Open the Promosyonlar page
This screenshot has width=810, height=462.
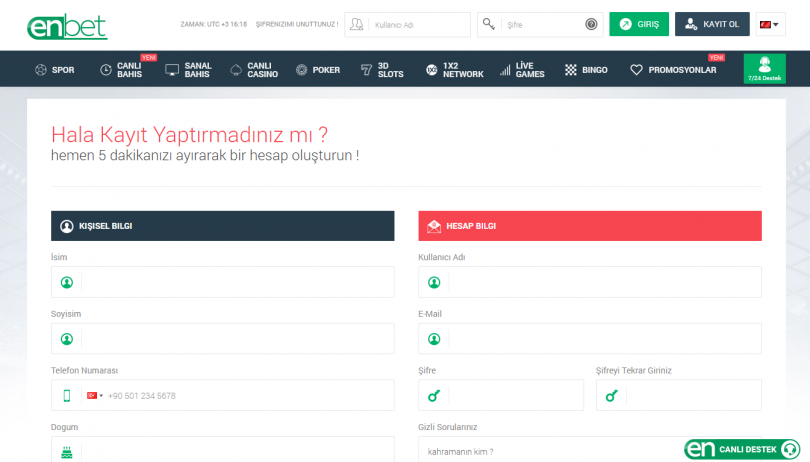[673, 70]
